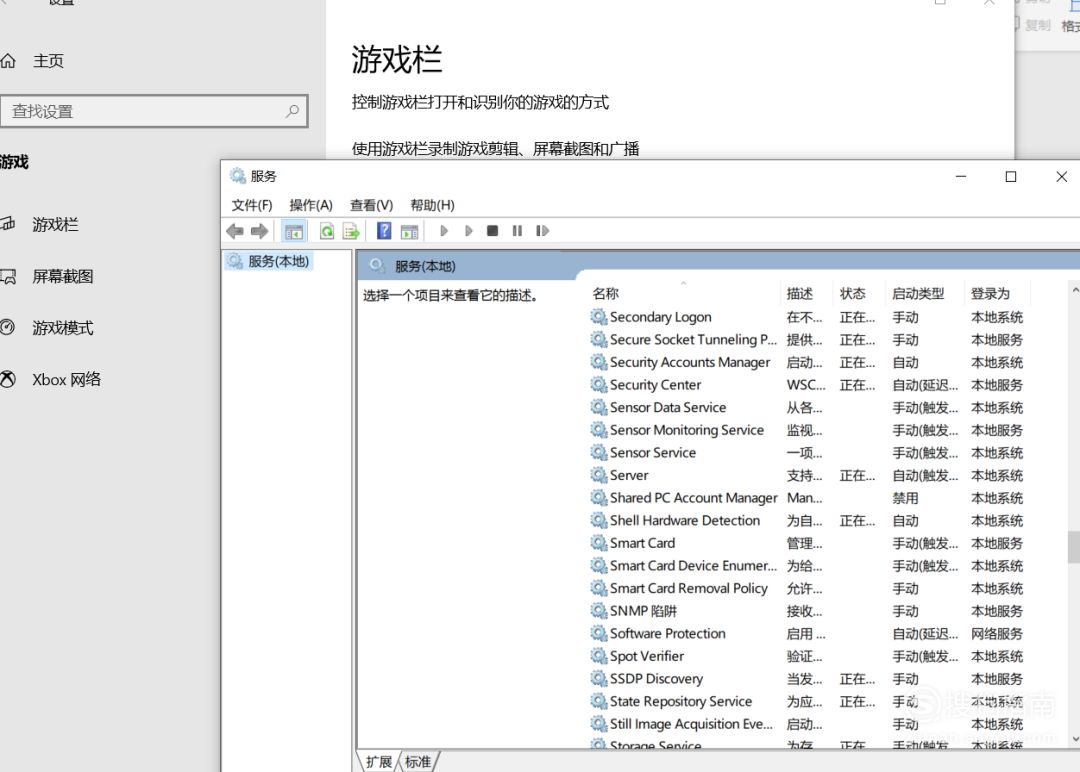This screenshot has width=1080, height=772.
Task: Focus the 查找设置 search field
Action: coord(154,111)
